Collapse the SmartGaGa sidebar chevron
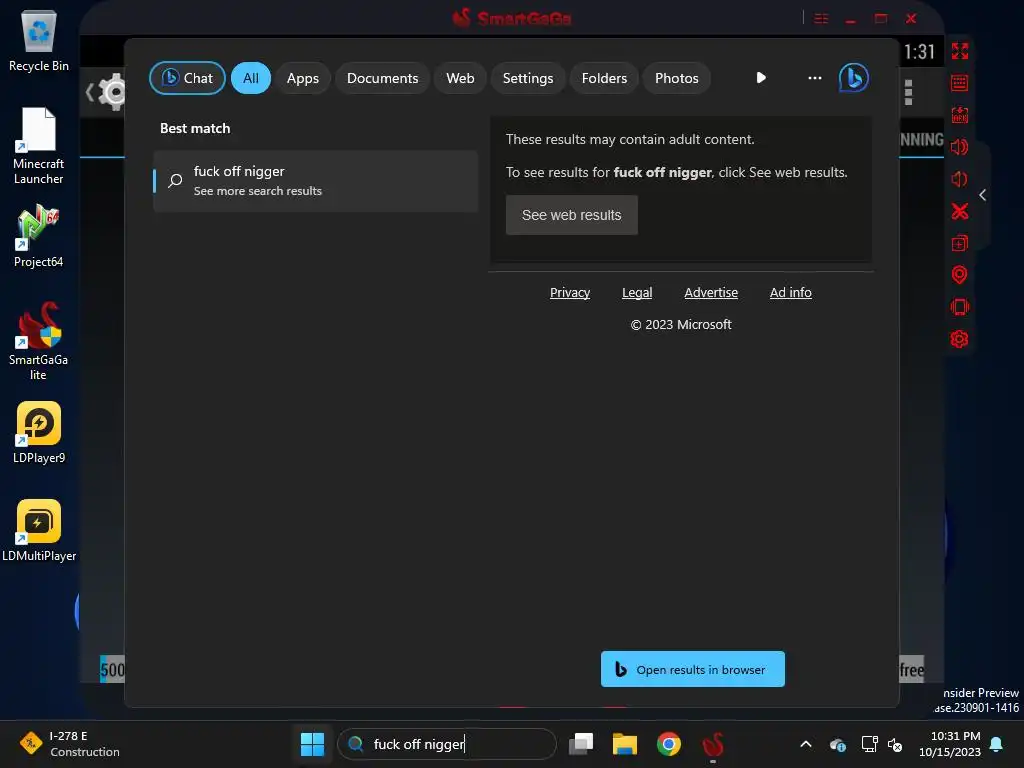This screenshot has width=1024, height=768. click(982, 195)
